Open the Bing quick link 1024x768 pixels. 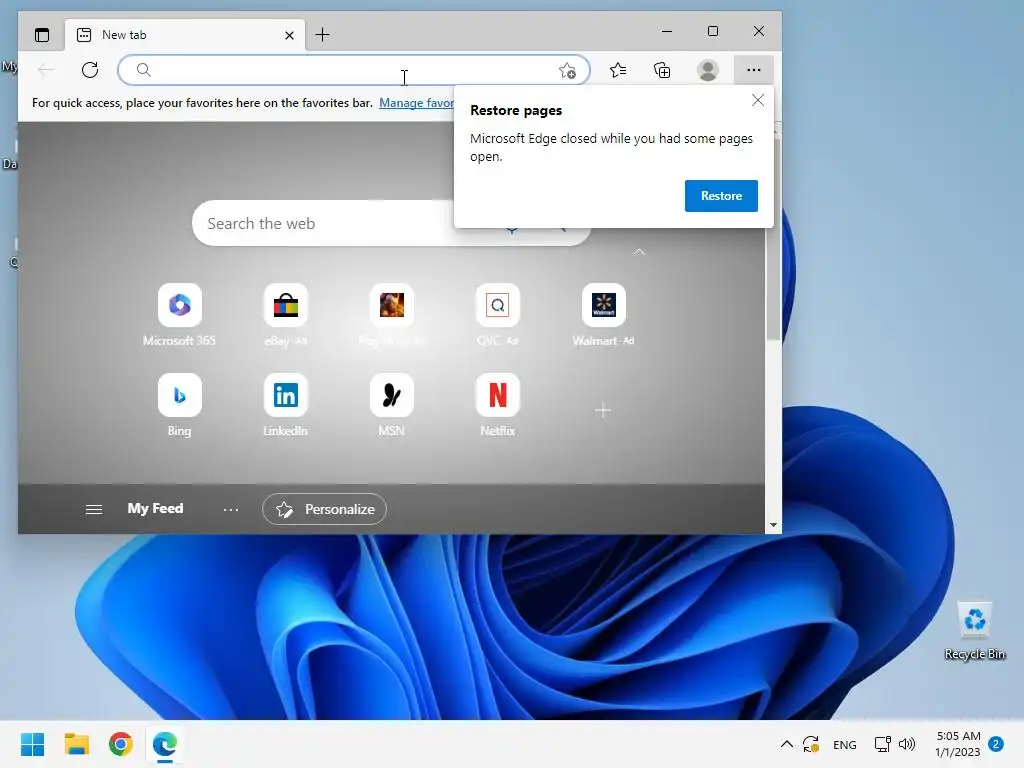tap(180, 405)
